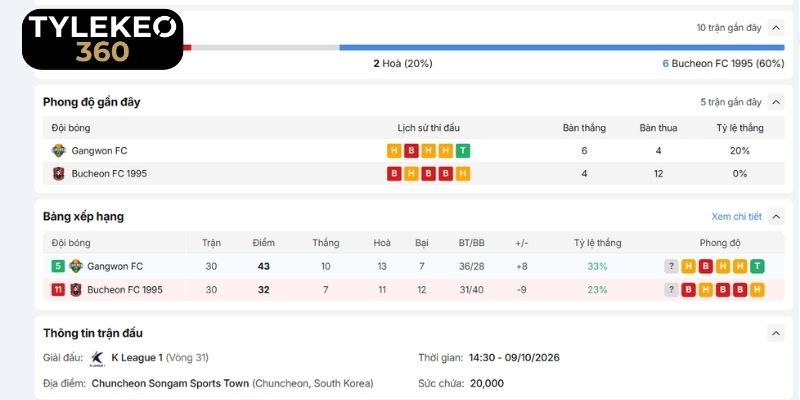Click the Bucheon FC 1995 crest in recent form table
This screenshot has height=400, width=800.
59,174
